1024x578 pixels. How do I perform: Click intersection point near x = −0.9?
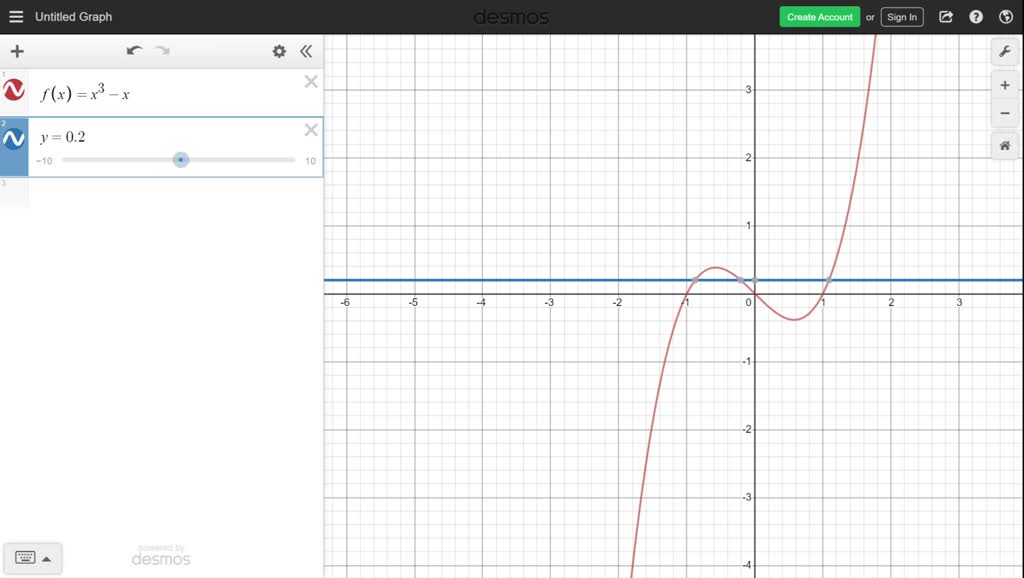(x=695, y=280)
